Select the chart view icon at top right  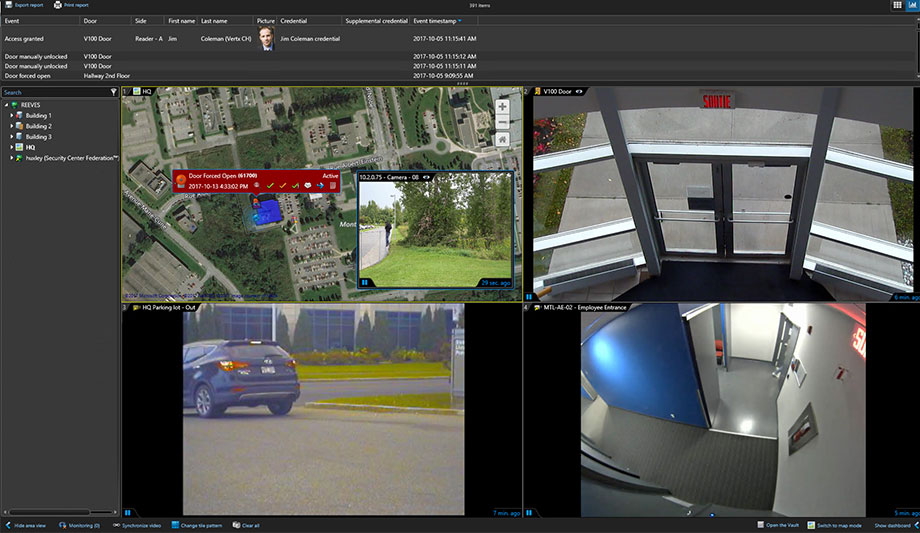click(x=913, y=5)
